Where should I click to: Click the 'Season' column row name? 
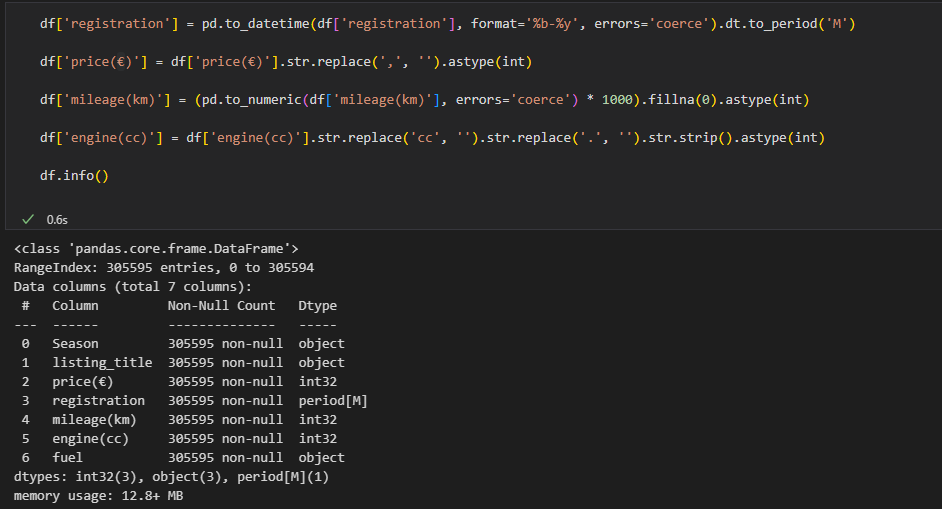(75, 344)
